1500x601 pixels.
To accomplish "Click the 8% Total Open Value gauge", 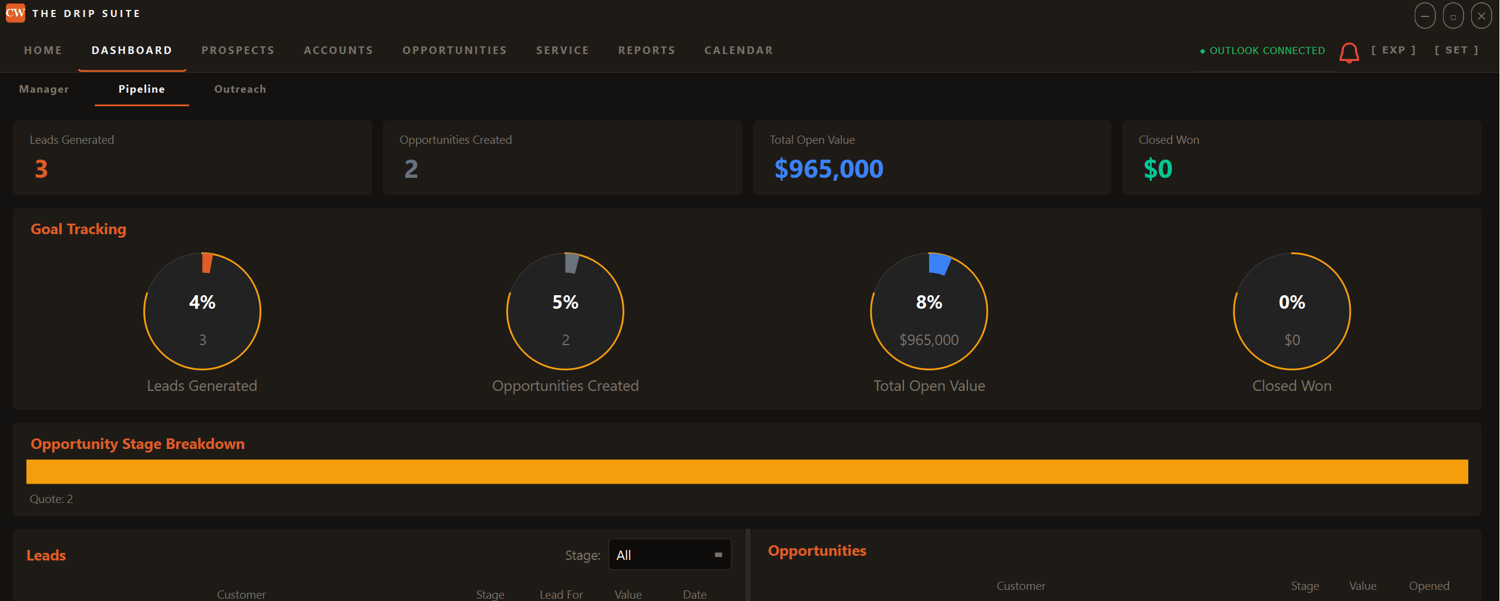I will 929,311.
